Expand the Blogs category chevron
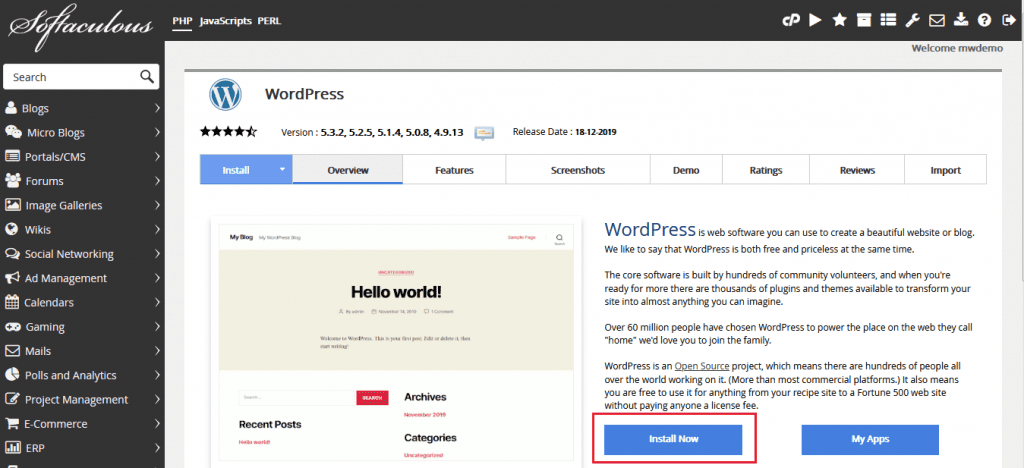1024x468 pixels. click(157, 108)
